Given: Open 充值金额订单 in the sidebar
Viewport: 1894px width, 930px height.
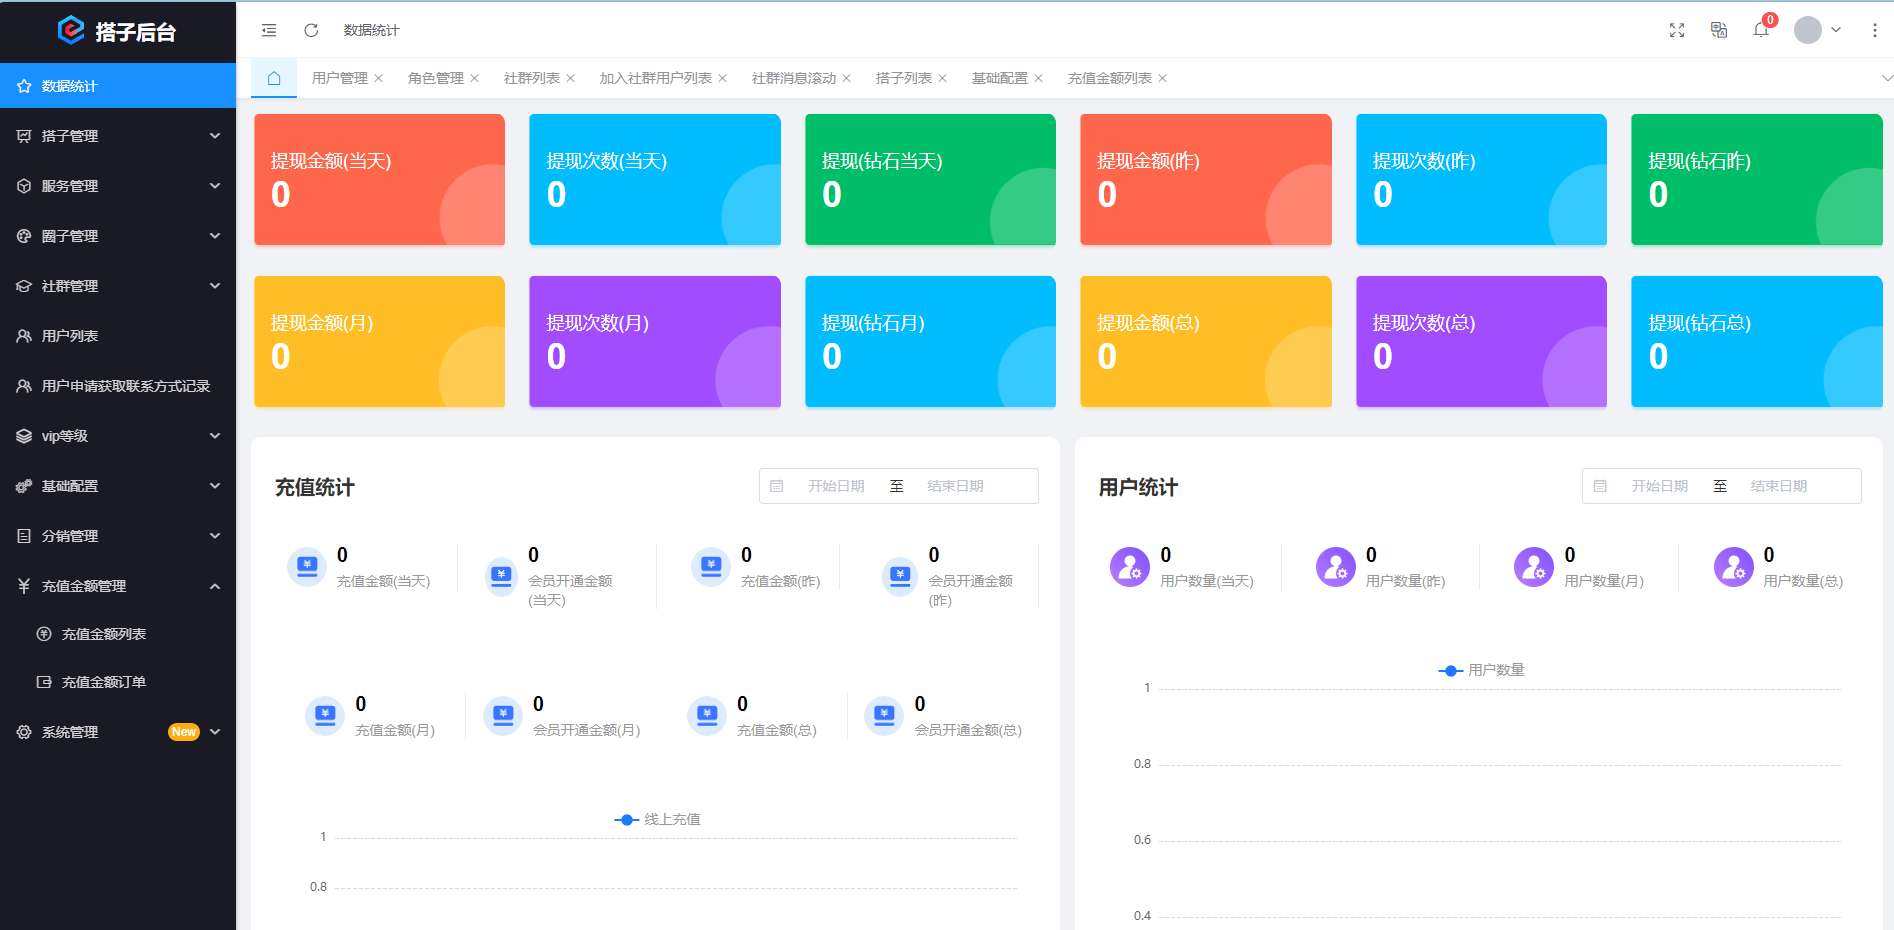Looking at the screenshot, I should pos(104,682).
